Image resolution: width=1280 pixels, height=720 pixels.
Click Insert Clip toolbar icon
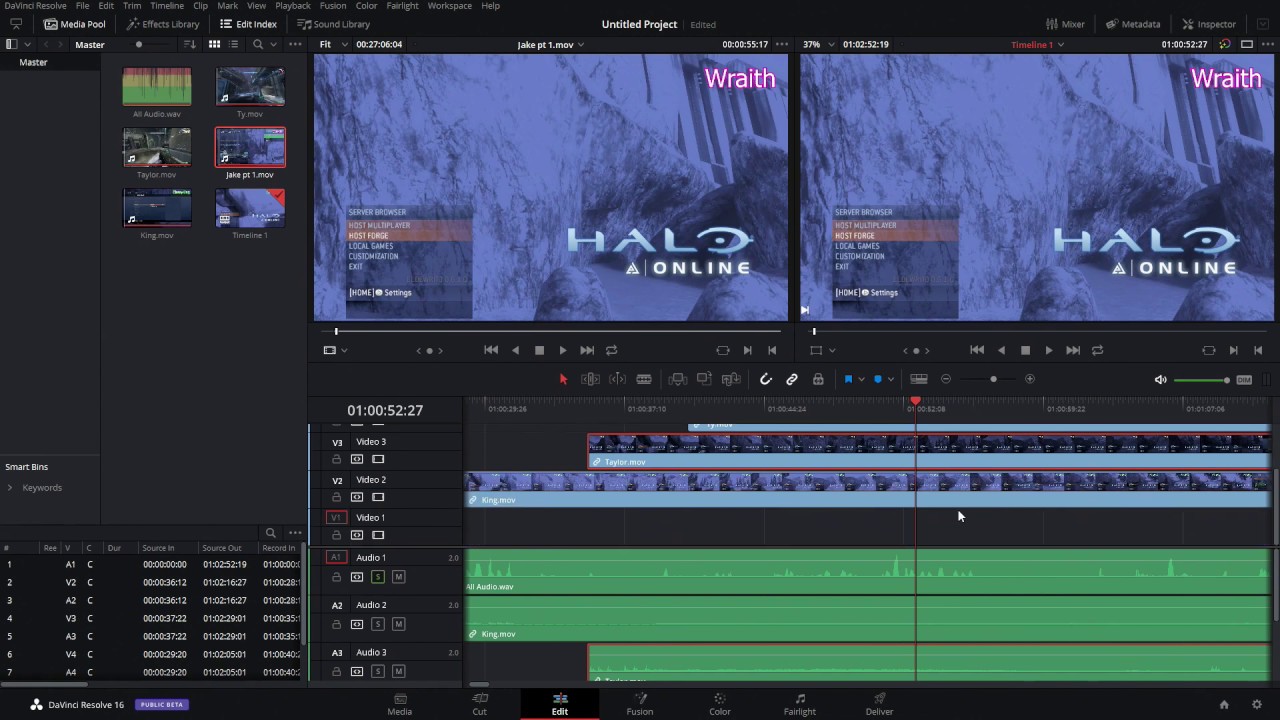tap(677, 379)
